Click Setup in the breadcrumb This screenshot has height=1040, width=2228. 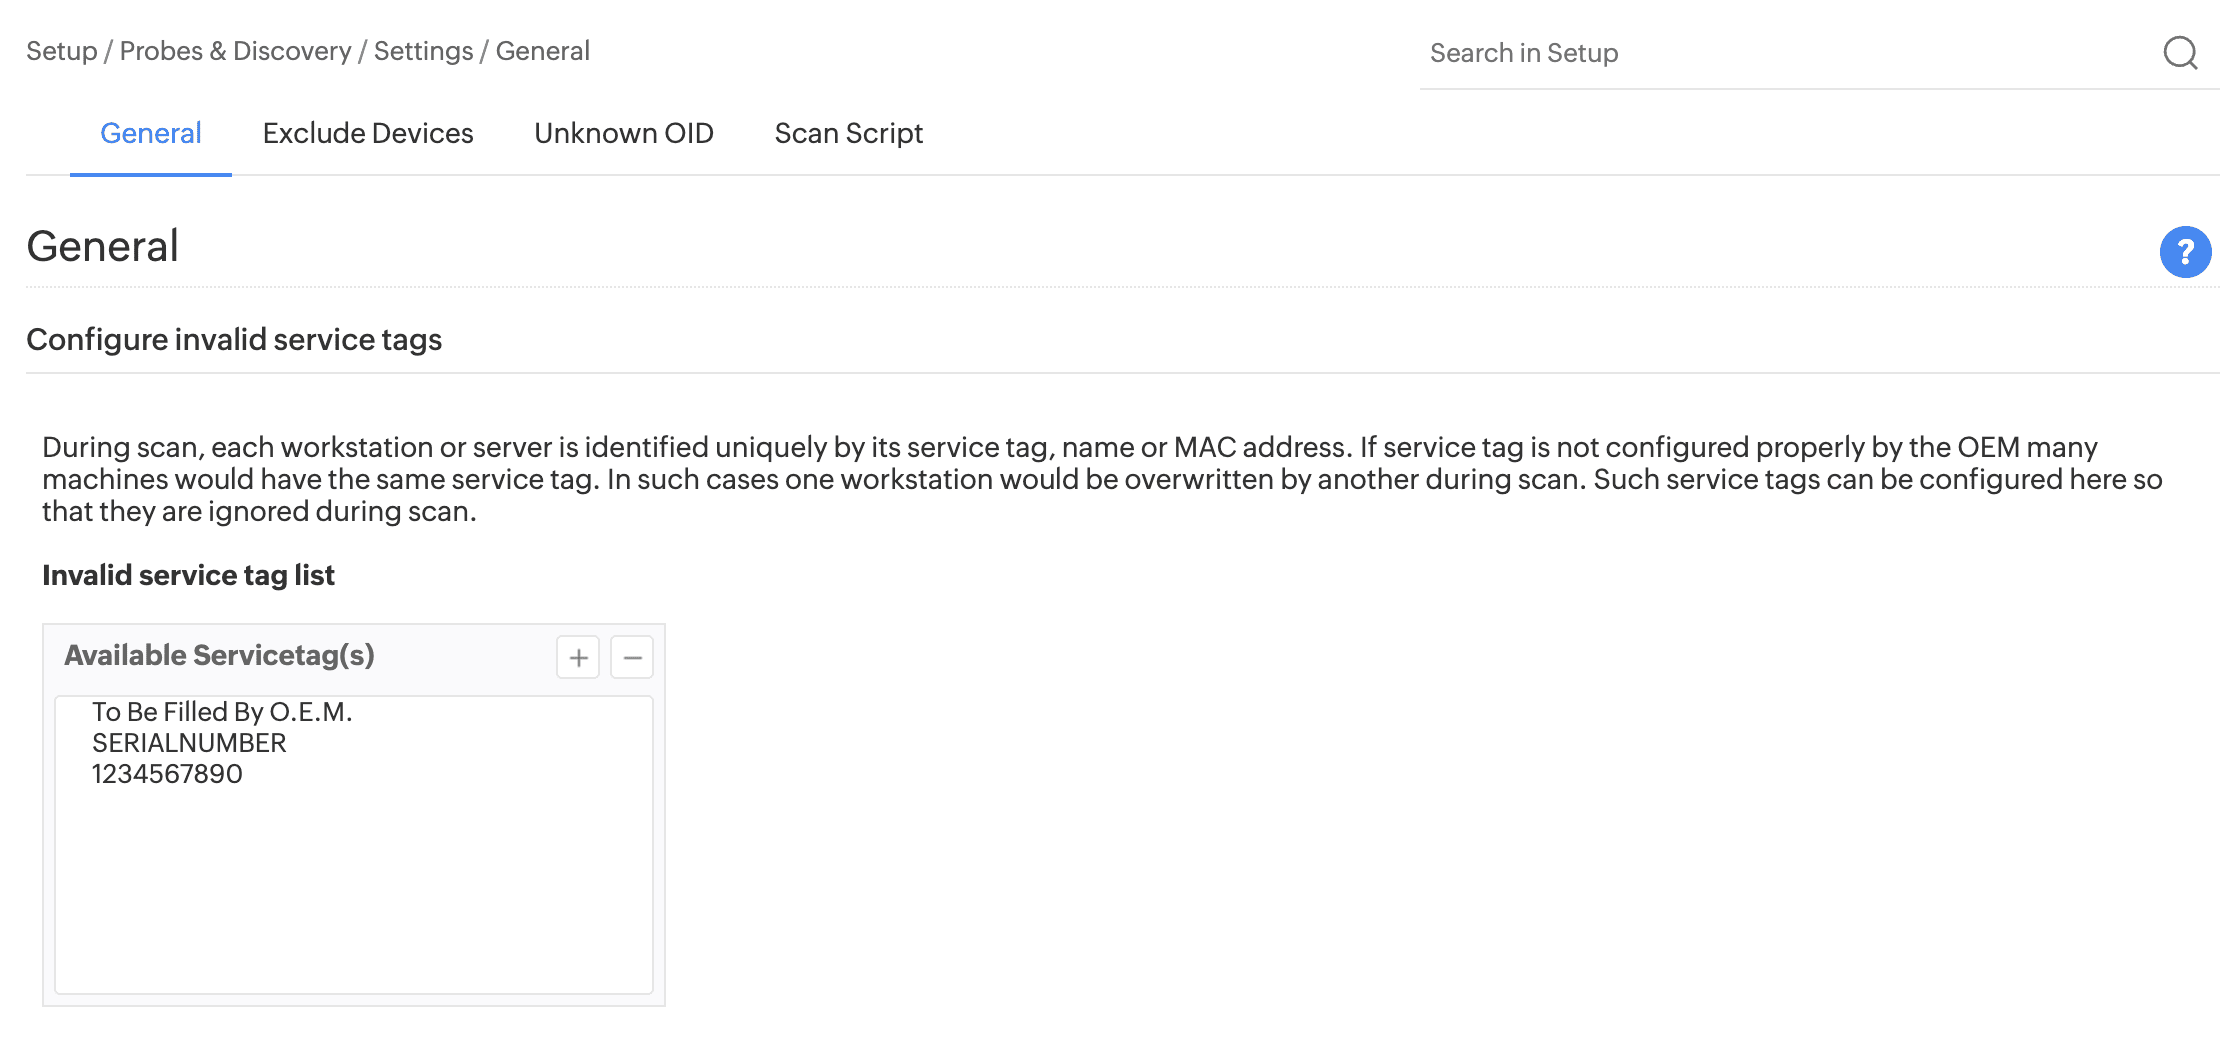[x=62, y=51]
